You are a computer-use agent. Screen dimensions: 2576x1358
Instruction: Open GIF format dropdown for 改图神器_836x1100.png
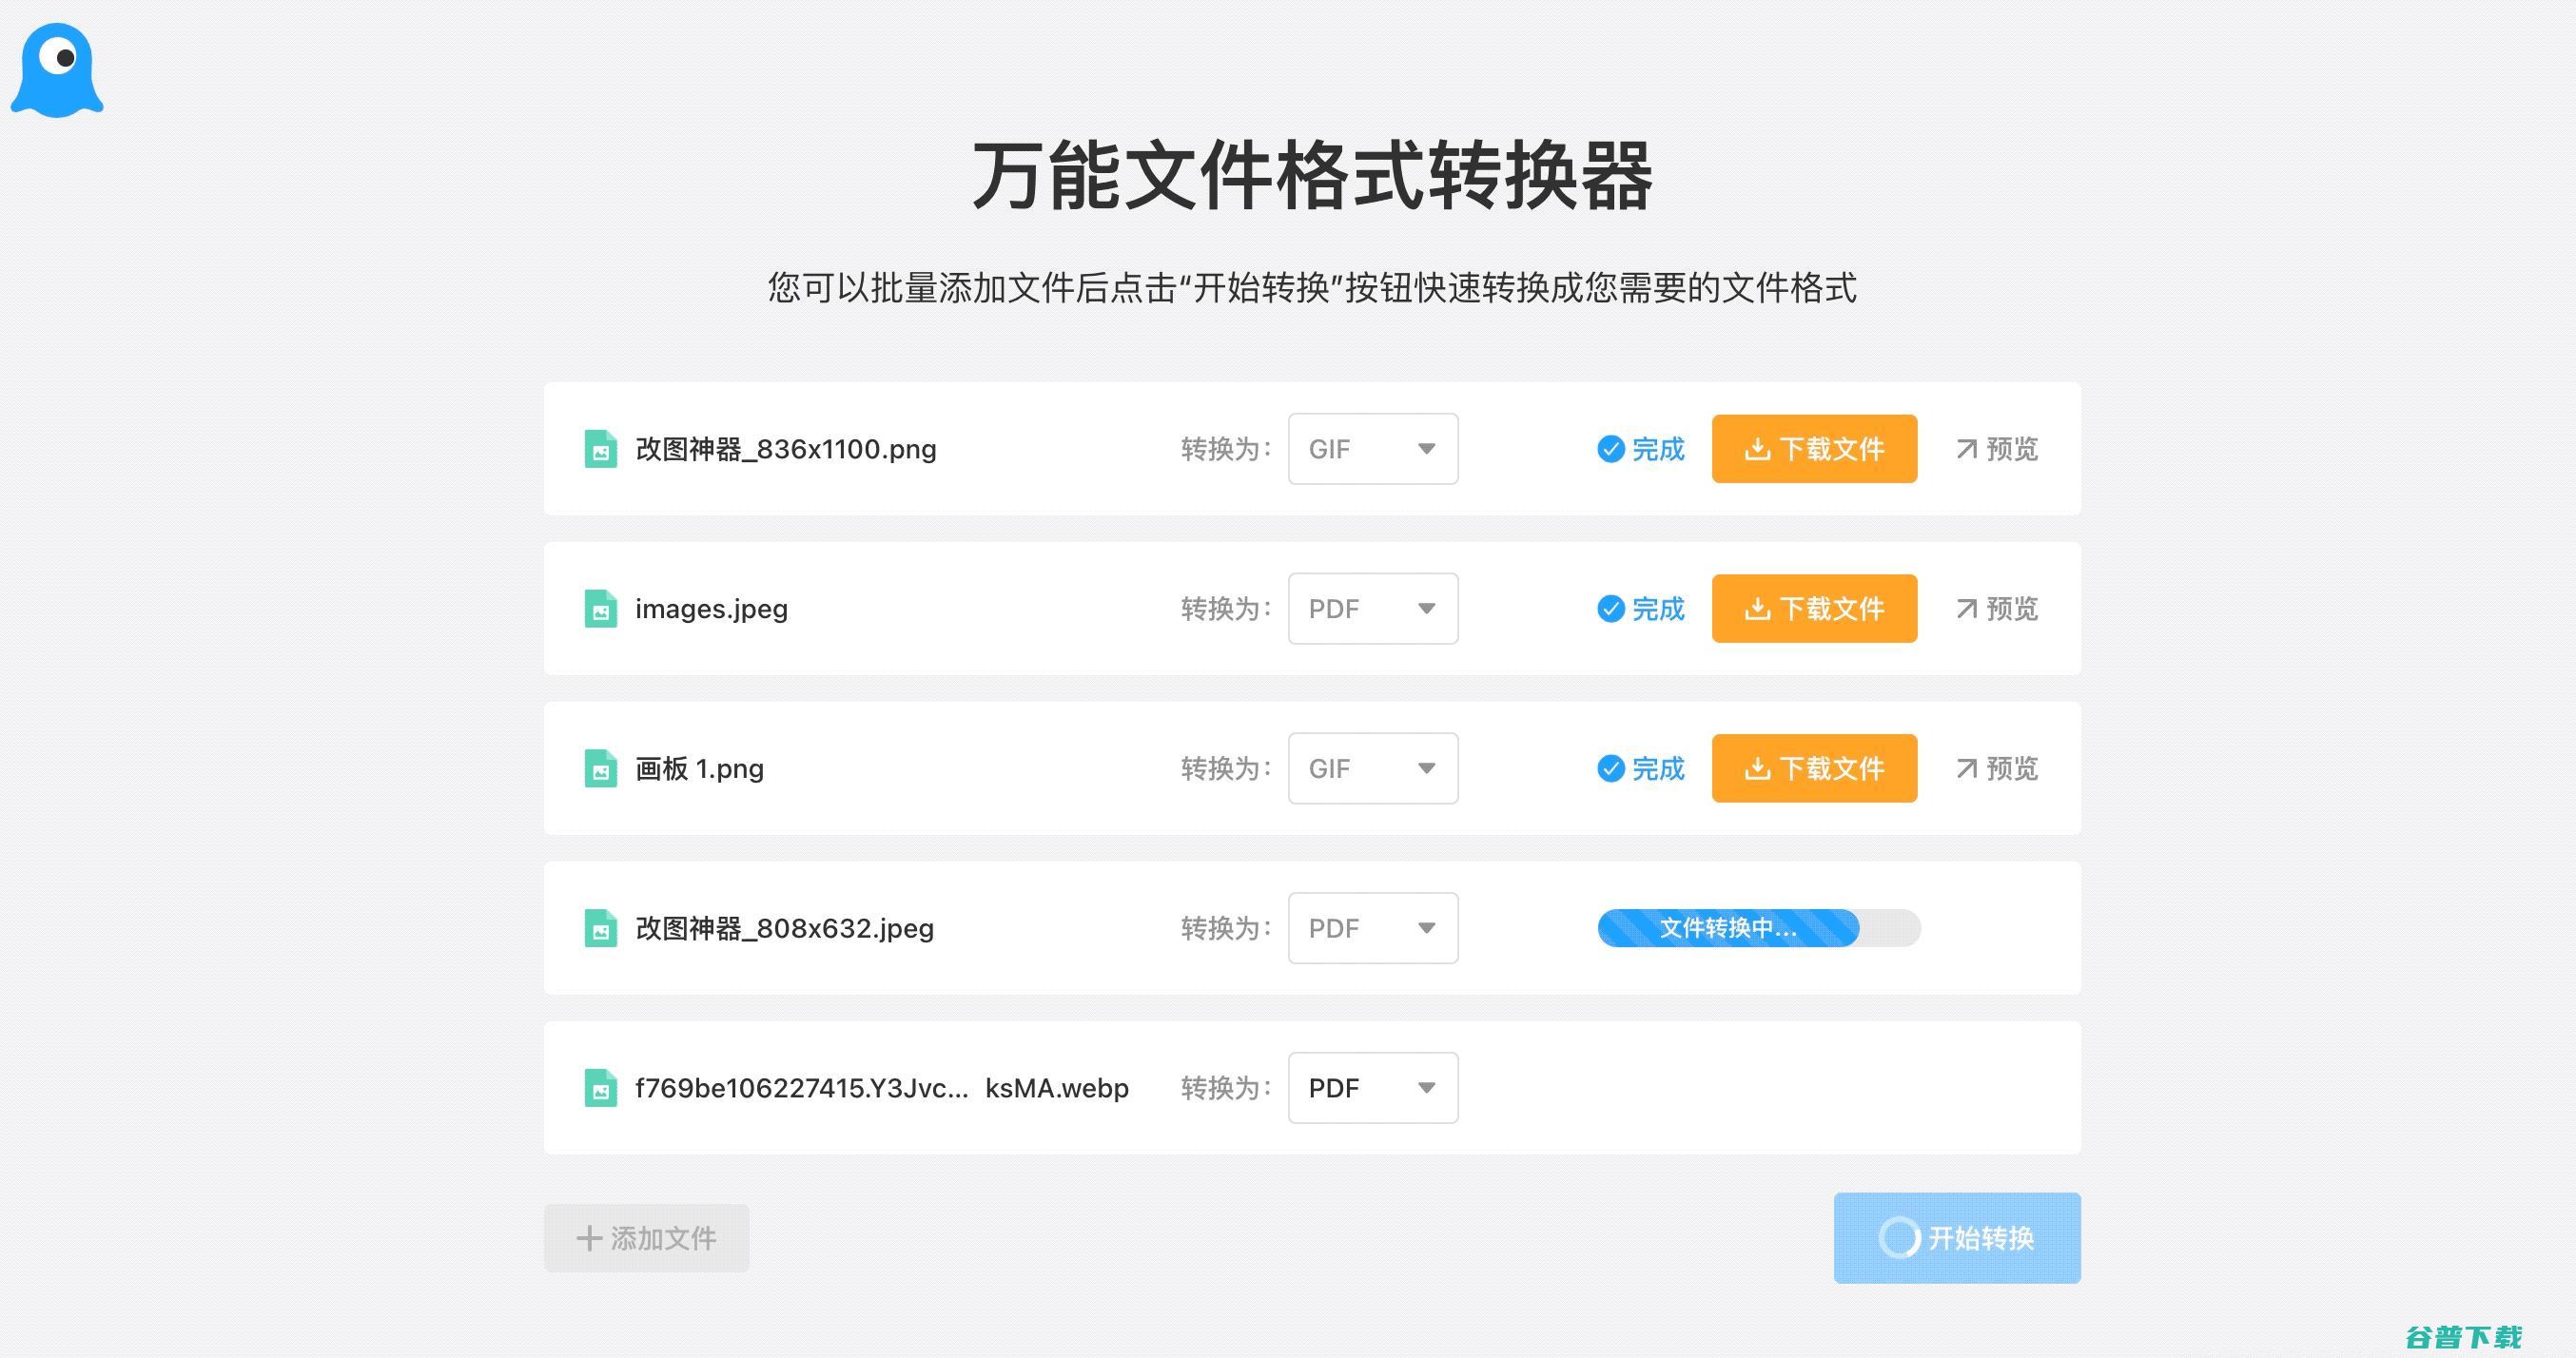pyautogui.click(x=1373, y=449)
